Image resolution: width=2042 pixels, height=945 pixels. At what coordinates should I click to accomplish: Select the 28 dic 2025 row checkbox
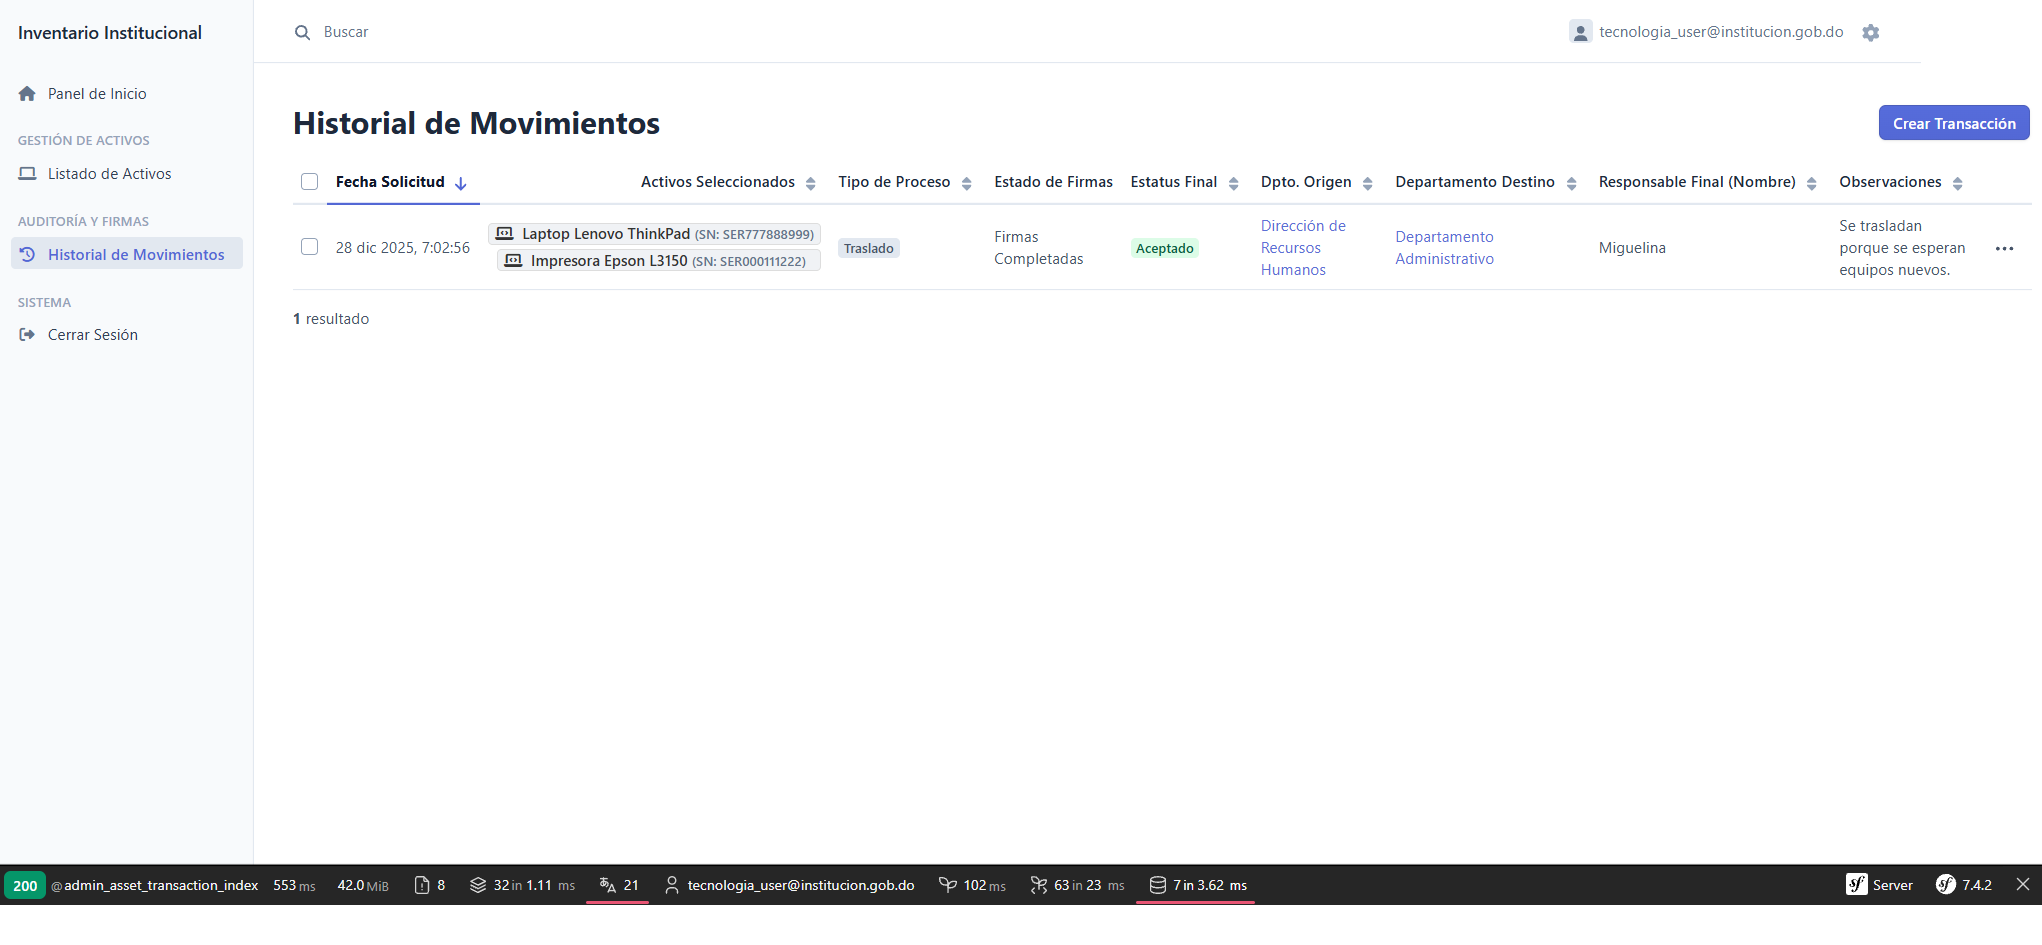pos(310,247)
